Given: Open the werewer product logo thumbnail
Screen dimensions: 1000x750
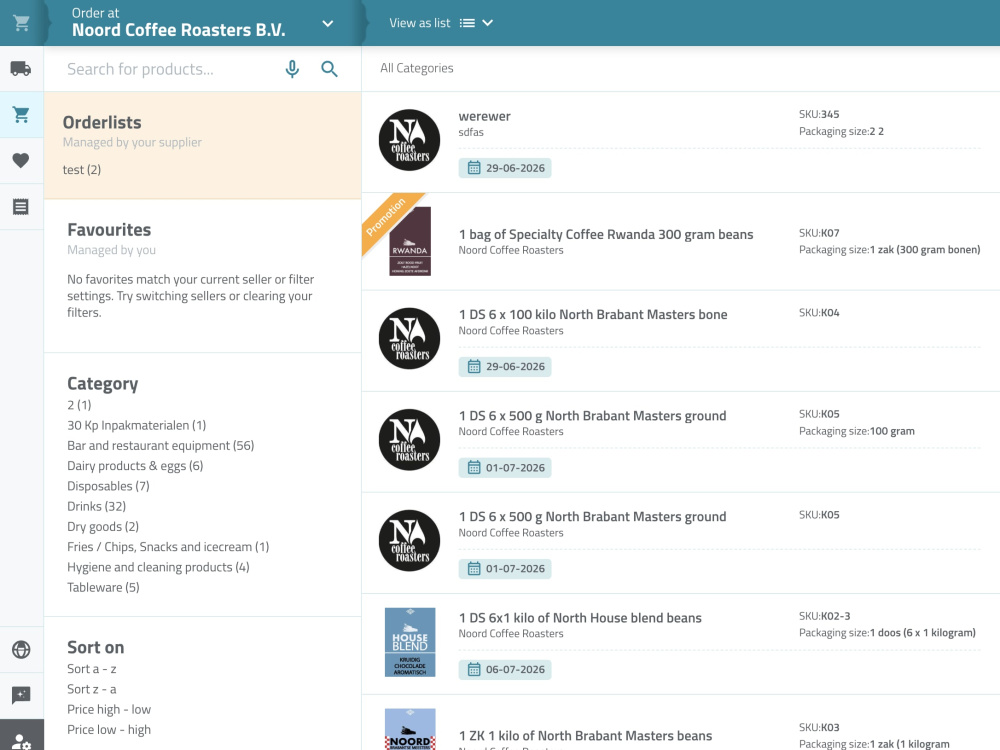Looking at the screenshot, I should point(409,140).
